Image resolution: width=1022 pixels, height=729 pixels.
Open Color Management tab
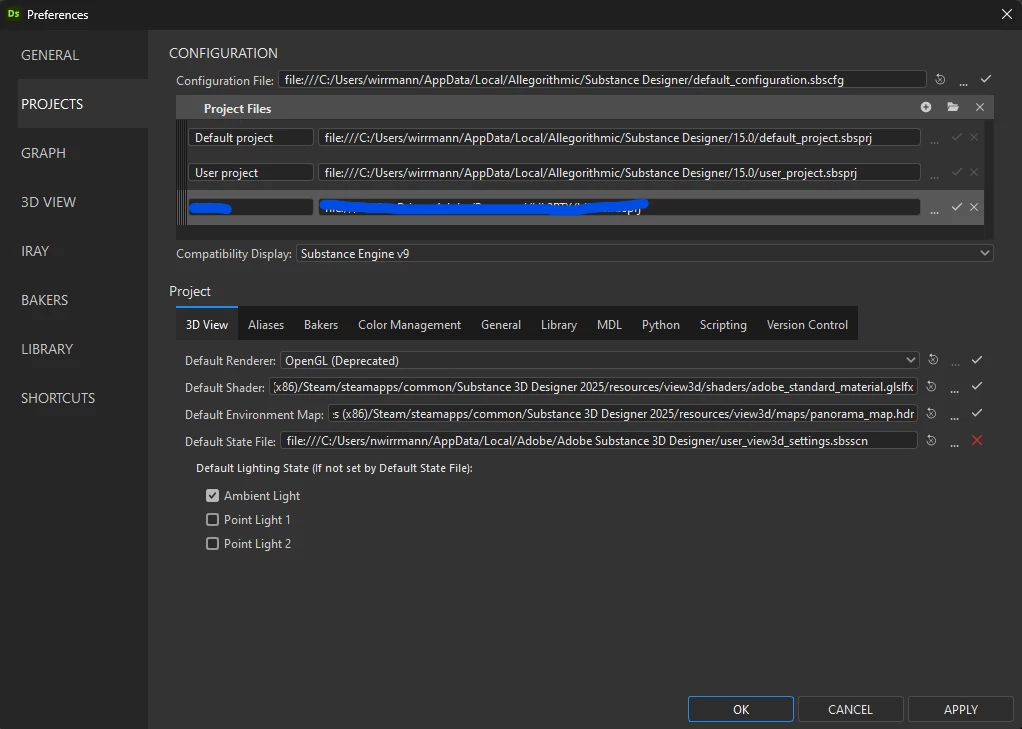(x=409, y=324)
